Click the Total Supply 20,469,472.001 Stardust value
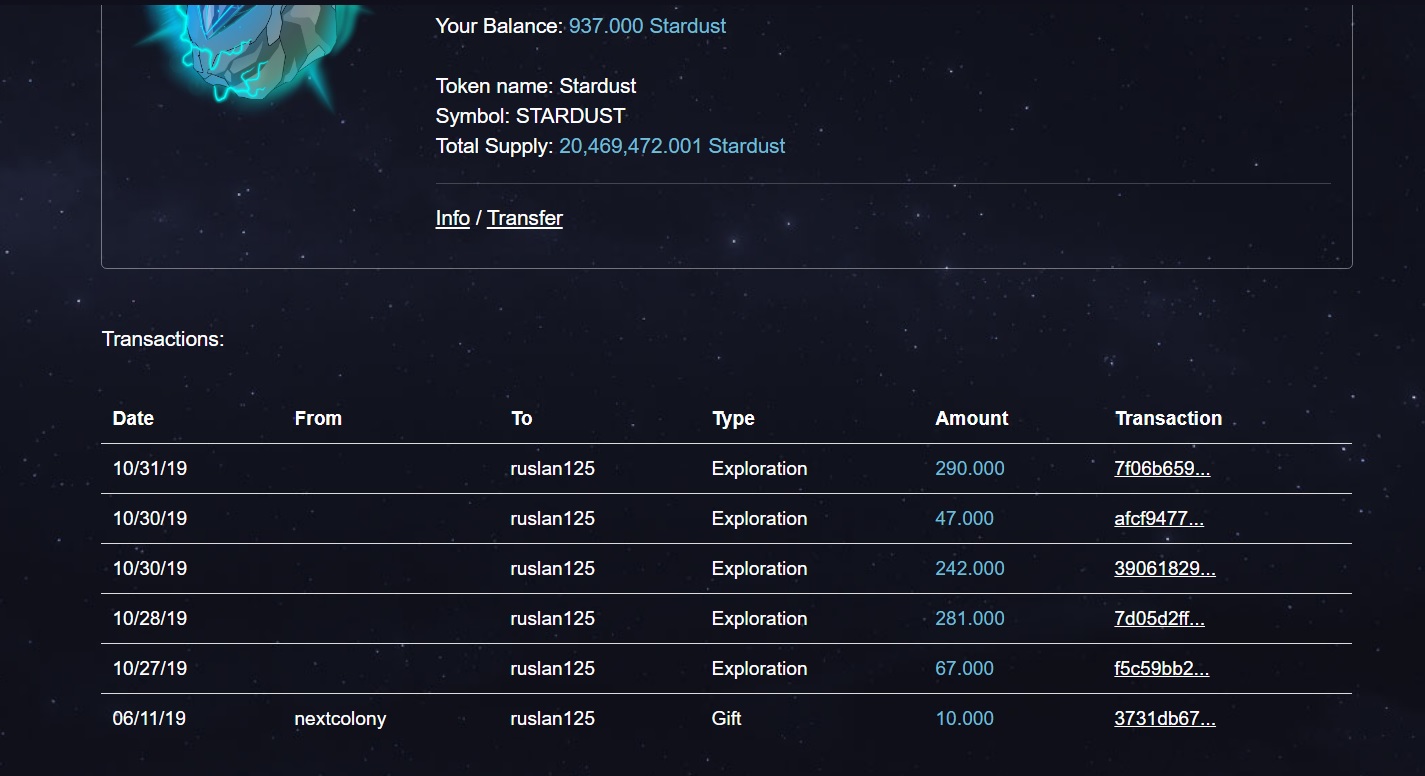Image resolution: width=1425 pixels, height=776 pixels. click(672, 146)
